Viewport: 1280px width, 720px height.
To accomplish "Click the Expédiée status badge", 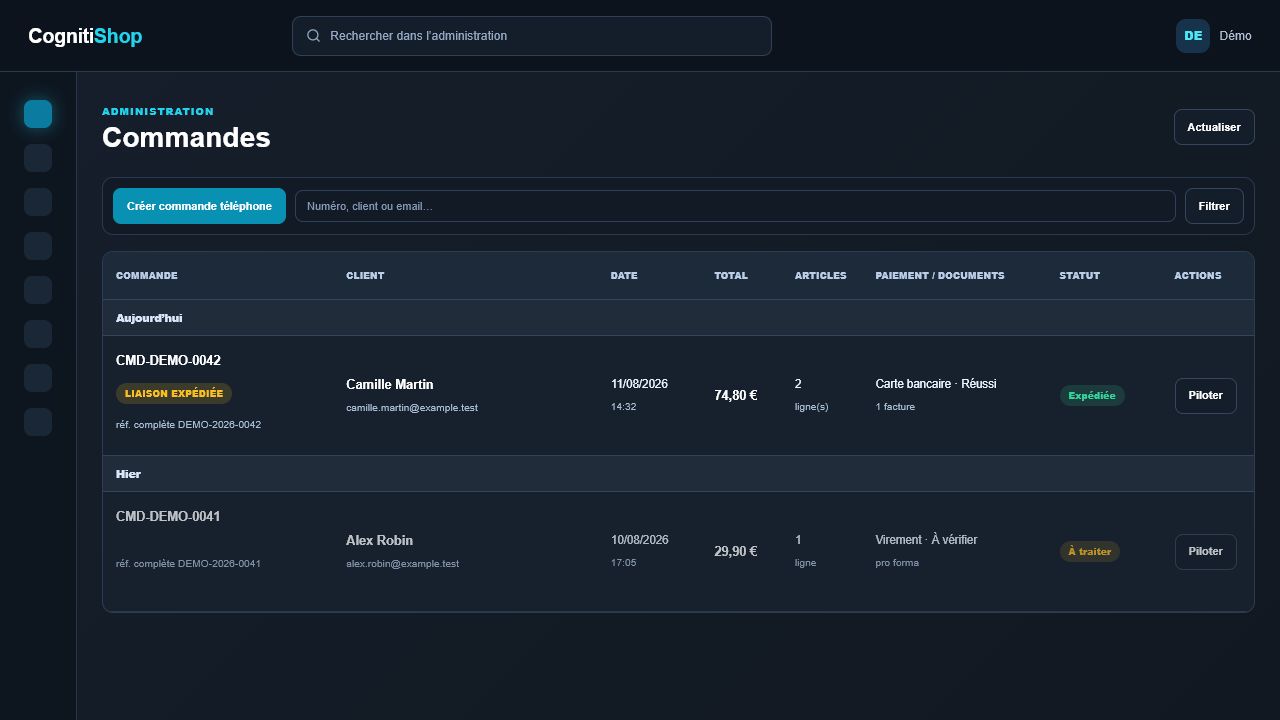I will click(1092, 396).
